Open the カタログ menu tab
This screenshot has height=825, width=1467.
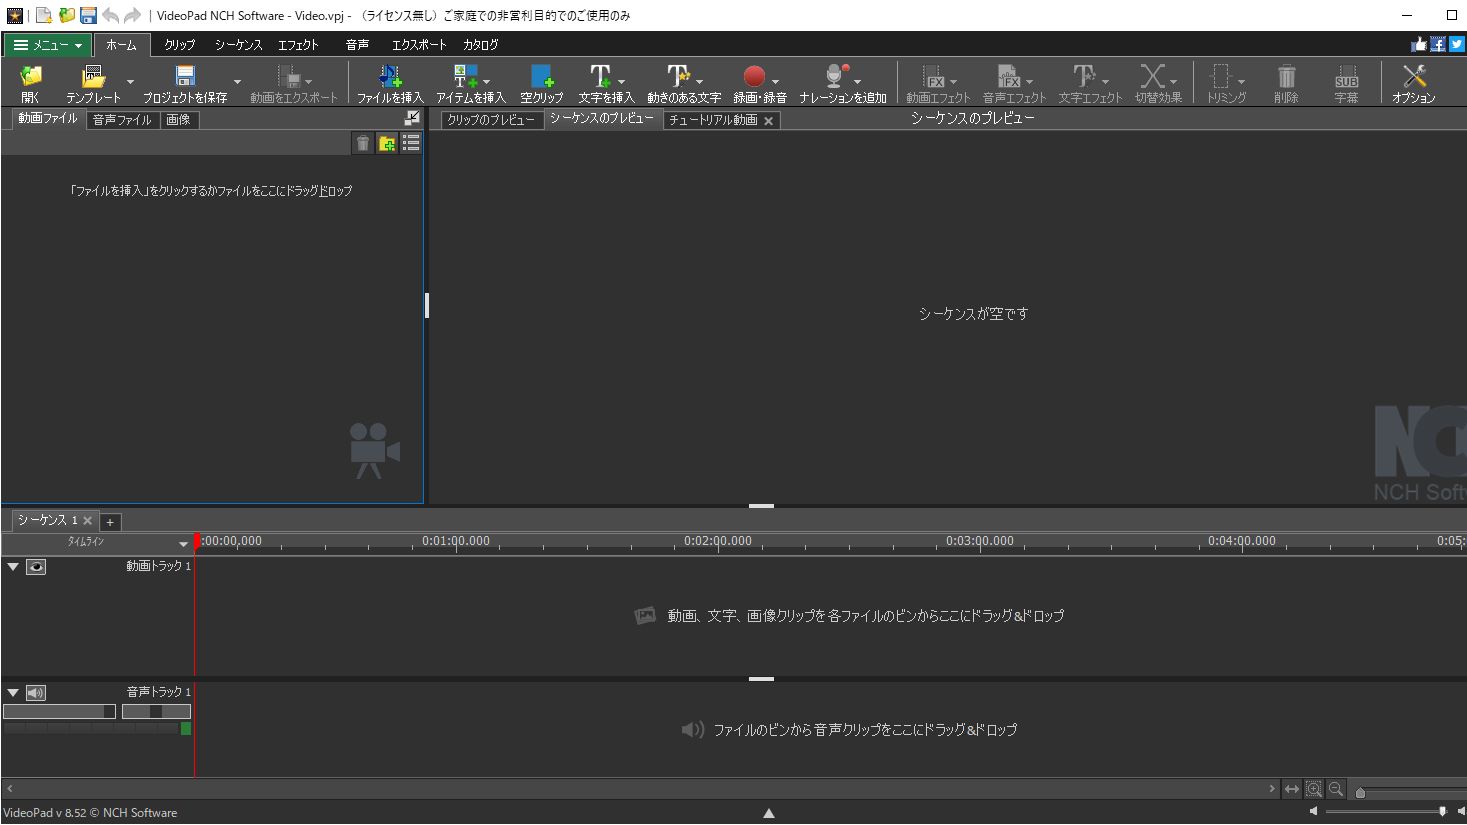pyautogui.click(x=480, y=45)
